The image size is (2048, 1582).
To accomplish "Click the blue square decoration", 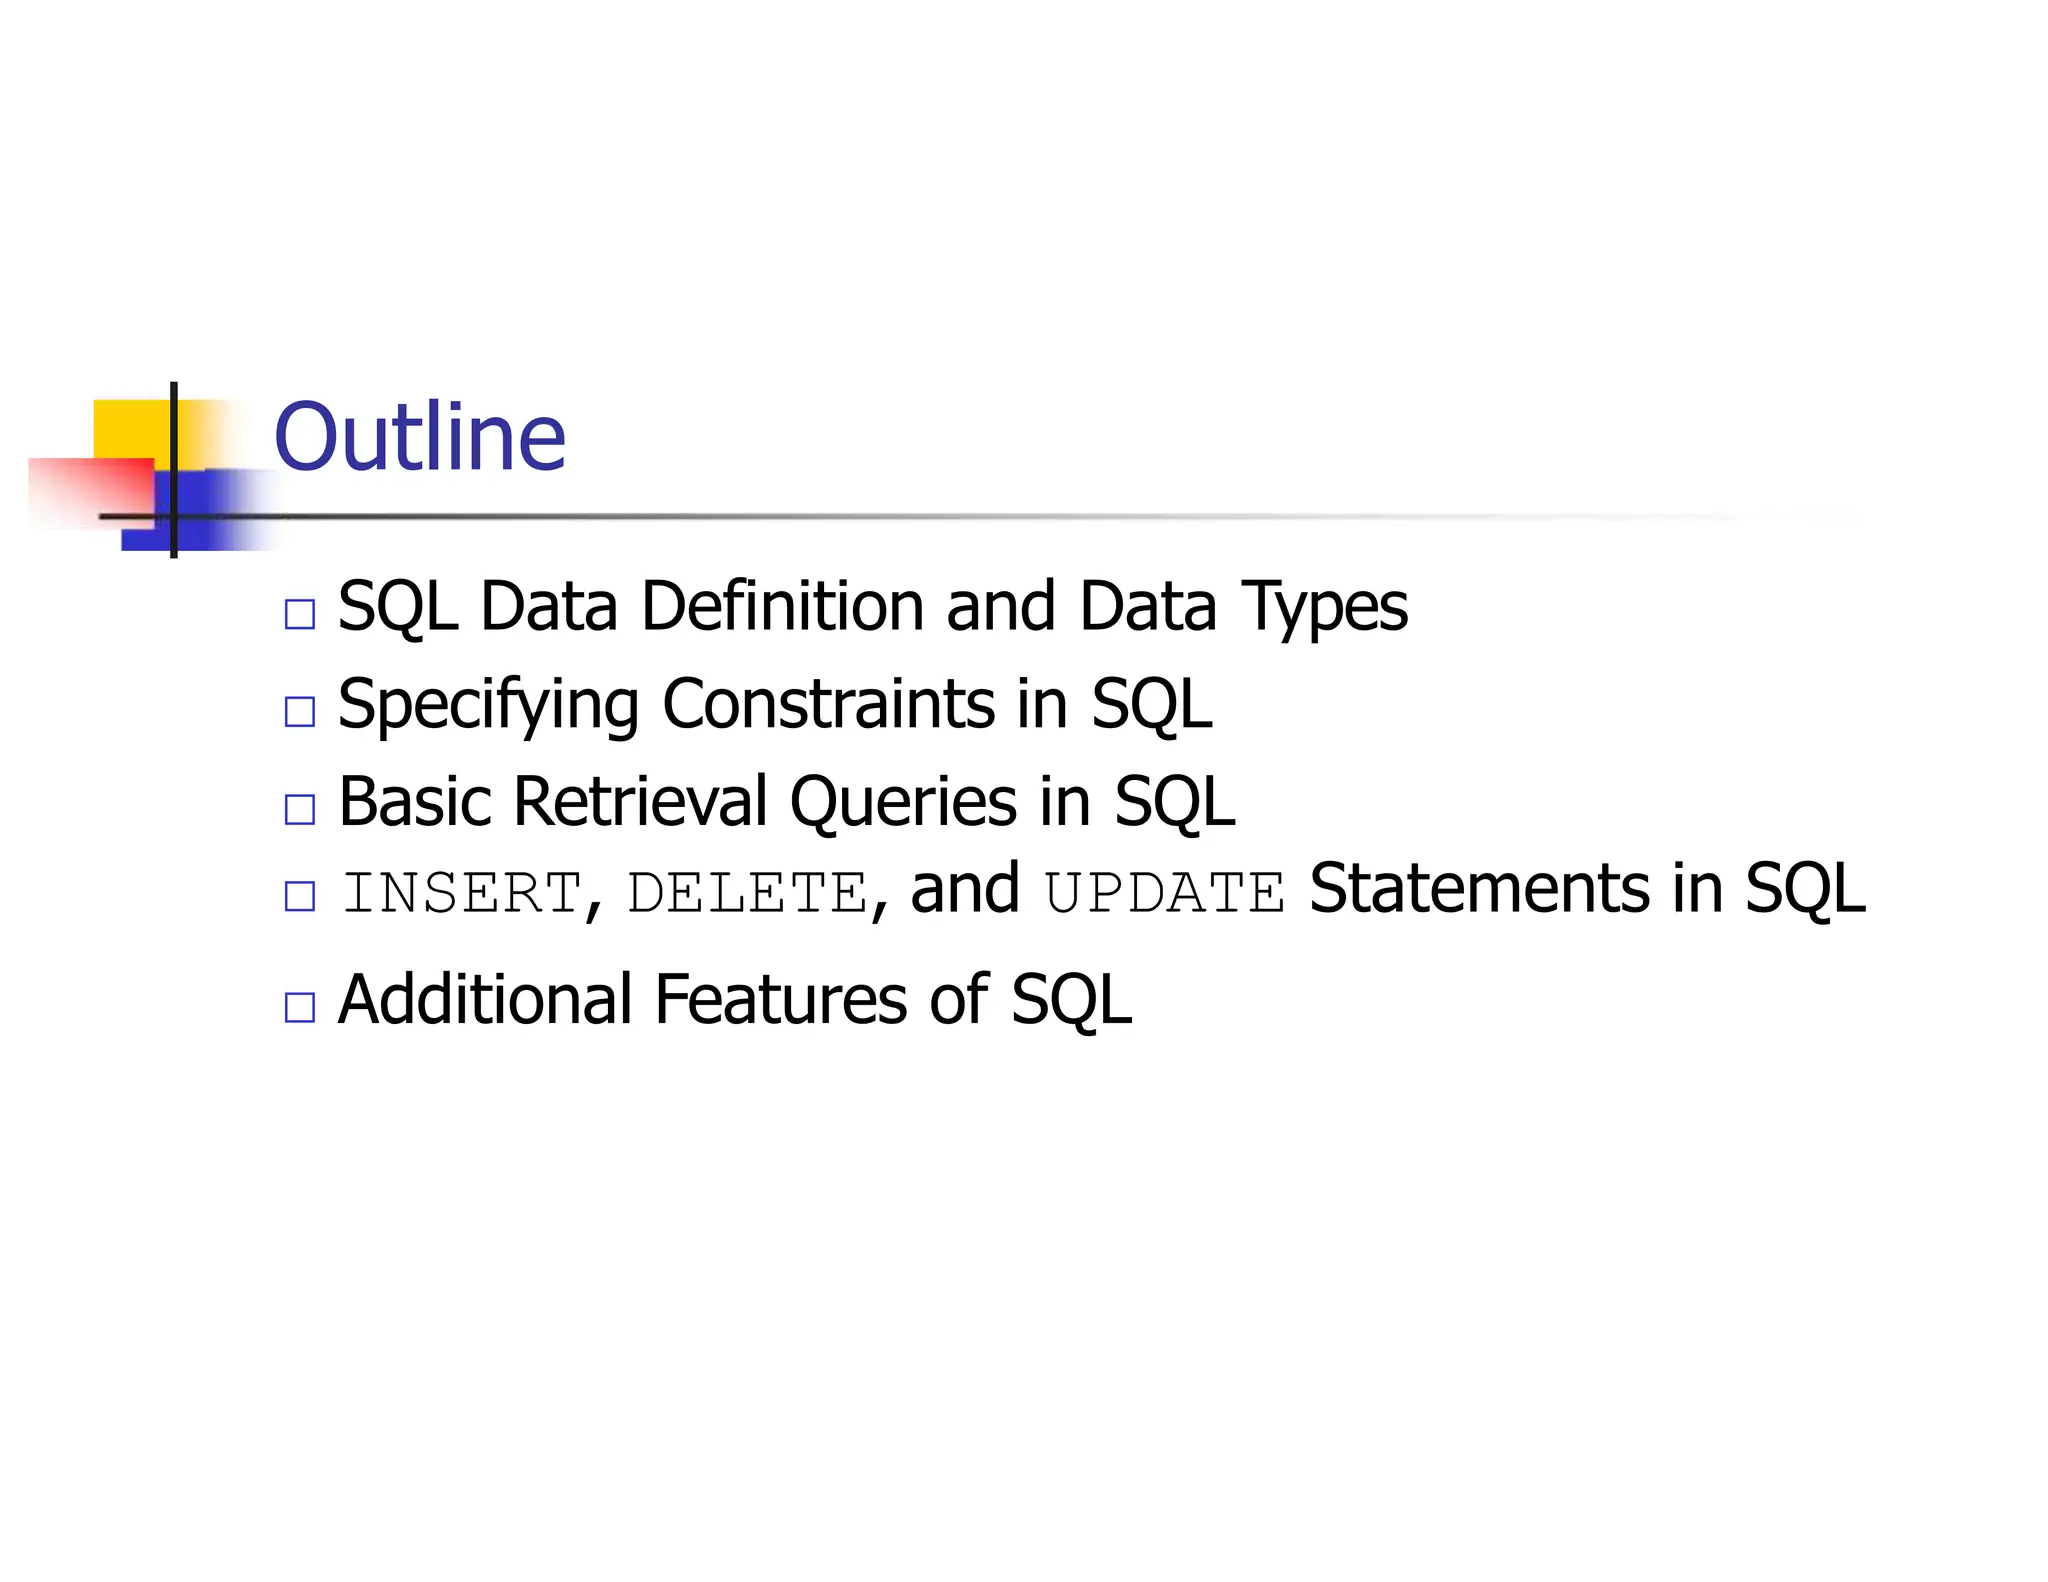I will [200, 510].
